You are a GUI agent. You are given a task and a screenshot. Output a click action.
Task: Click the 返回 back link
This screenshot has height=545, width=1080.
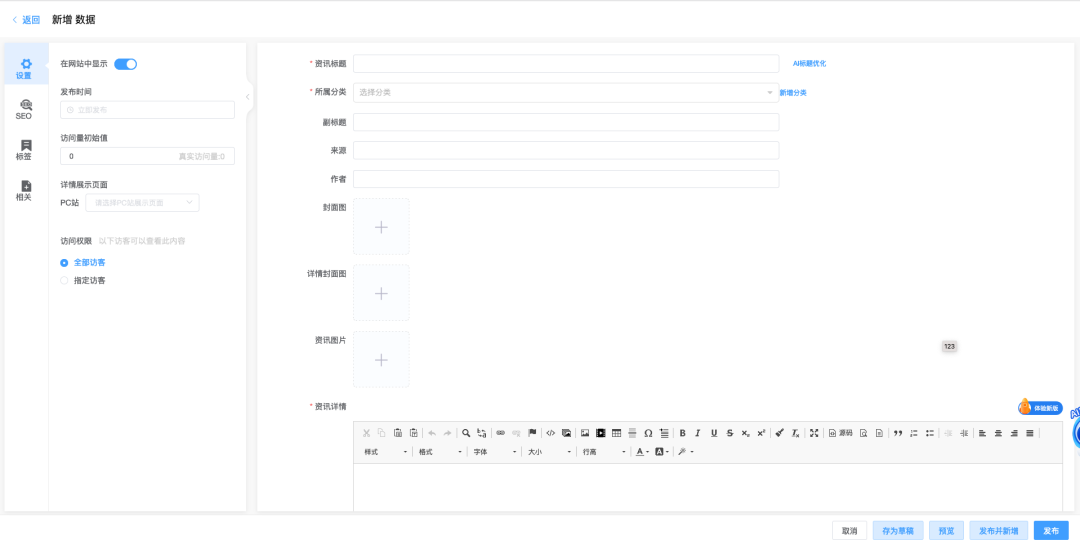click(x=26, y=20)
